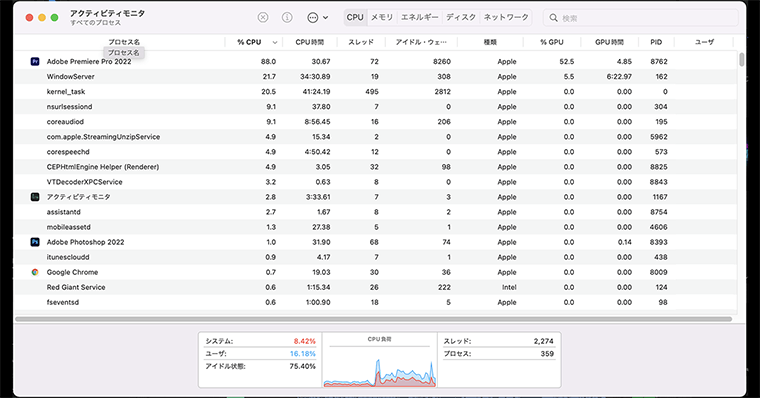The image size is (760, 398).
Task: Select the Google Chrome process row
Action: [x=376, y=272]
